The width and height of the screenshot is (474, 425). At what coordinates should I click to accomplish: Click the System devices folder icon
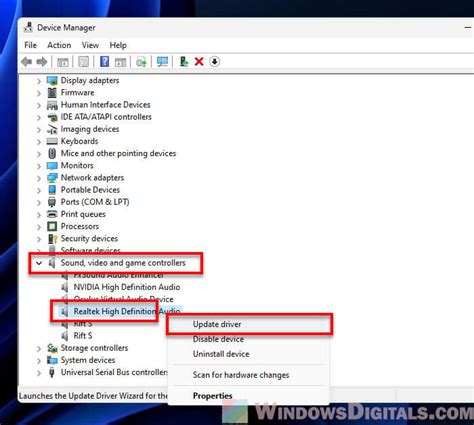pyautogui.click(x=52, y=360)
